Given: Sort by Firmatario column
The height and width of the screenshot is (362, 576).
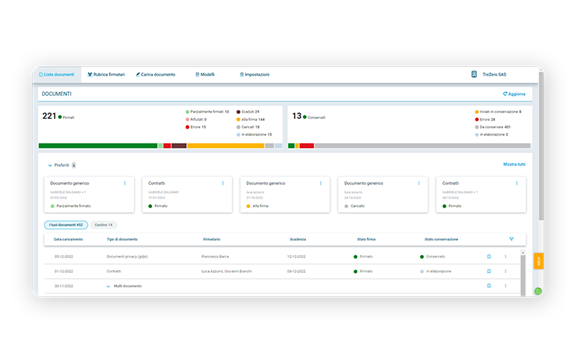Looking at the screenshot, I should coord(212,239).
